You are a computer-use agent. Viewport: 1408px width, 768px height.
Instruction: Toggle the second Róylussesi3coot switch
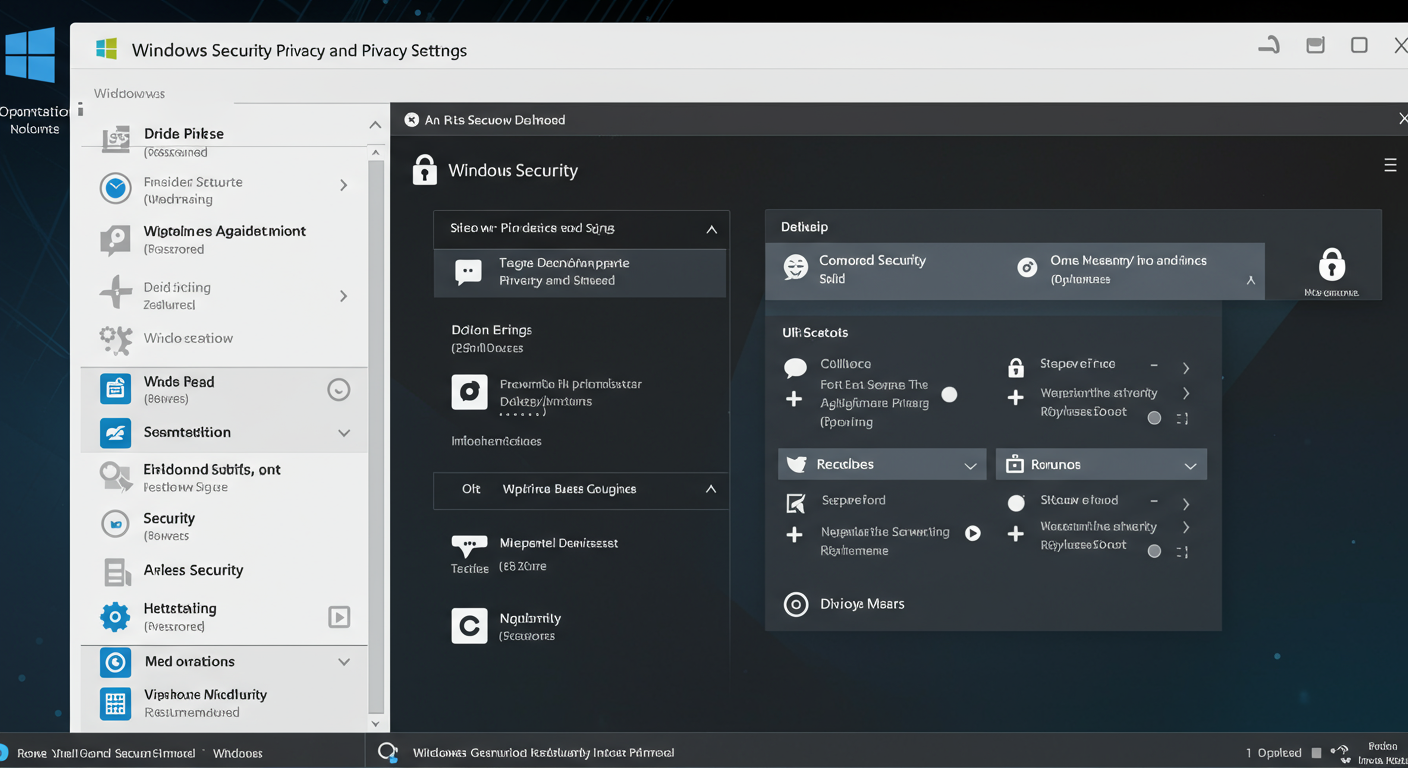1155,551
